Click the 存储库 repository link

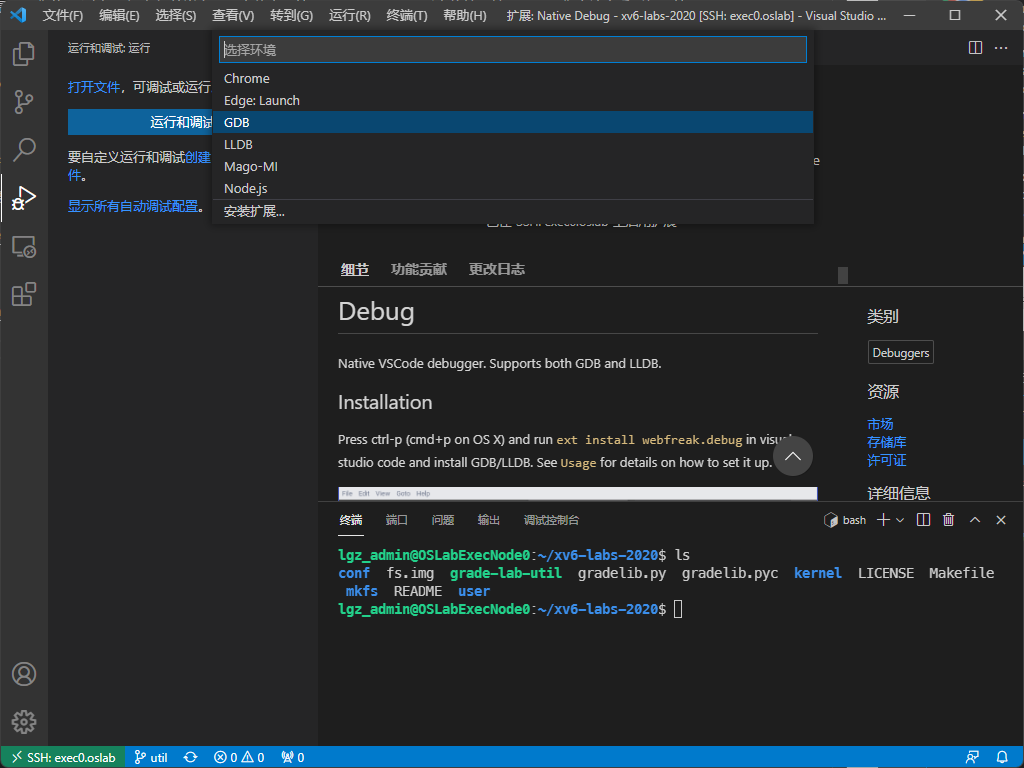click(x=886, y=442)
